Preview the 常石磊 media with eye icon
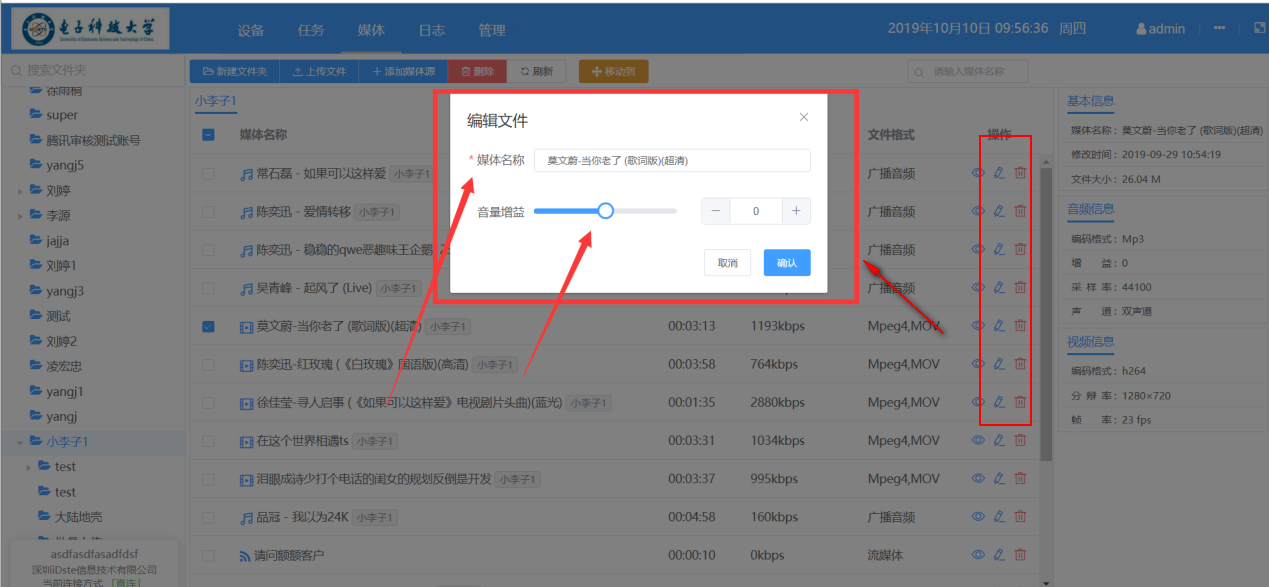Screen dimensions: 1269x587 (978, 173)
